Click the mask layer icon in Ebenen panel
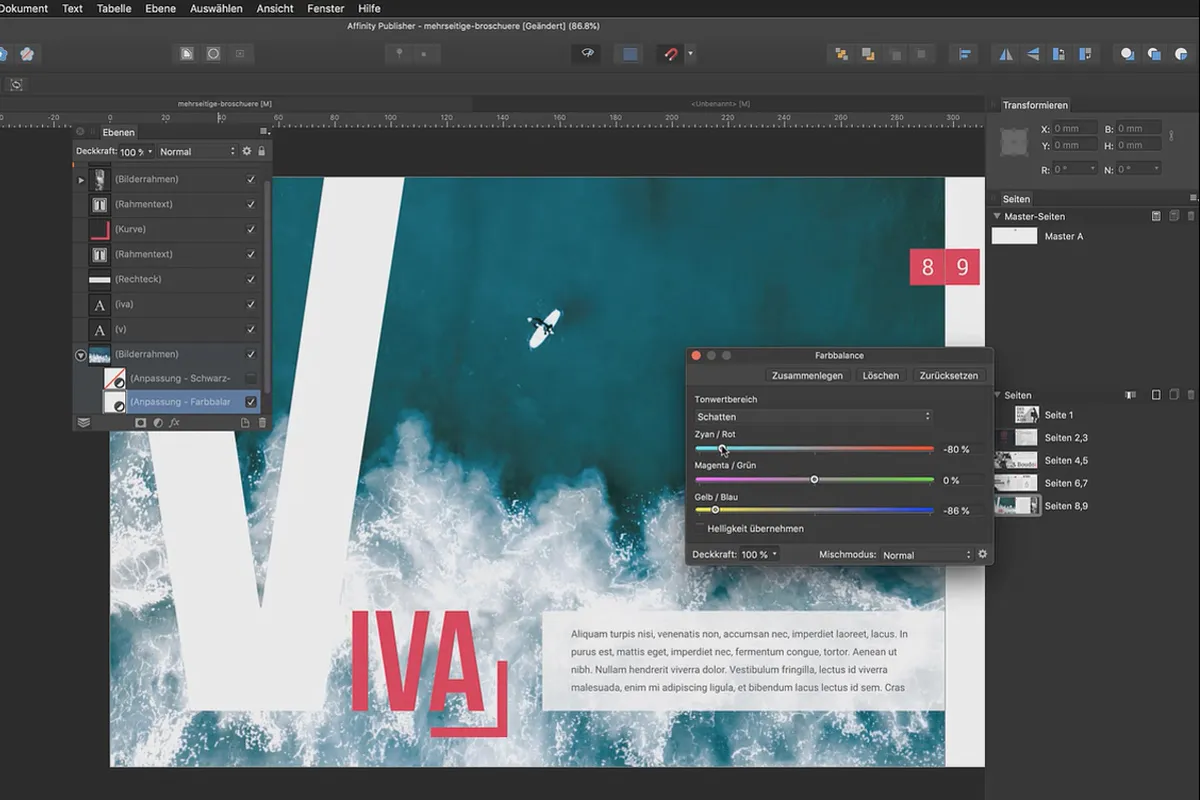 tap(141, 423)
